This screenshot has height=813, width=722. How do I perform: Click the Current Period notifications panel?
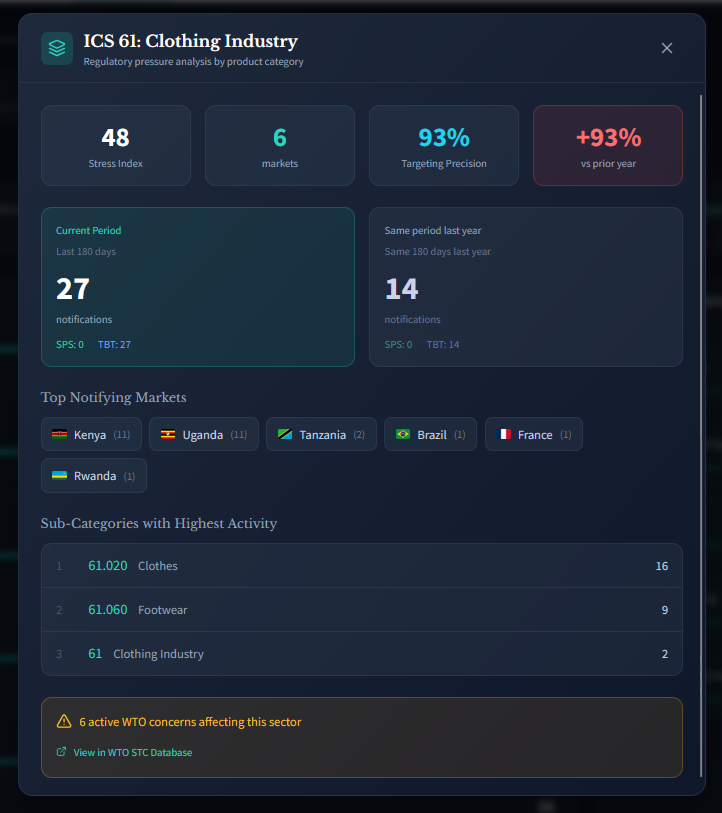point(198,287)
